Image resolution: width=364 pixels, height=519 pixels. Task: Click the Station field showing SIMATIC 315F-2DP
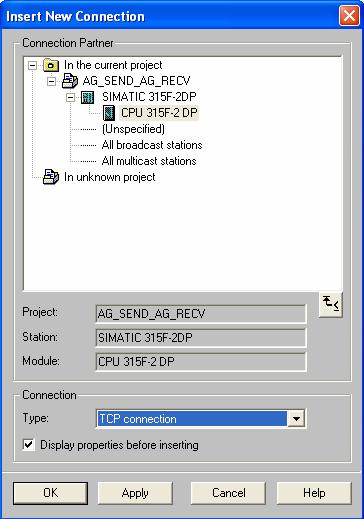click(201, 338)
